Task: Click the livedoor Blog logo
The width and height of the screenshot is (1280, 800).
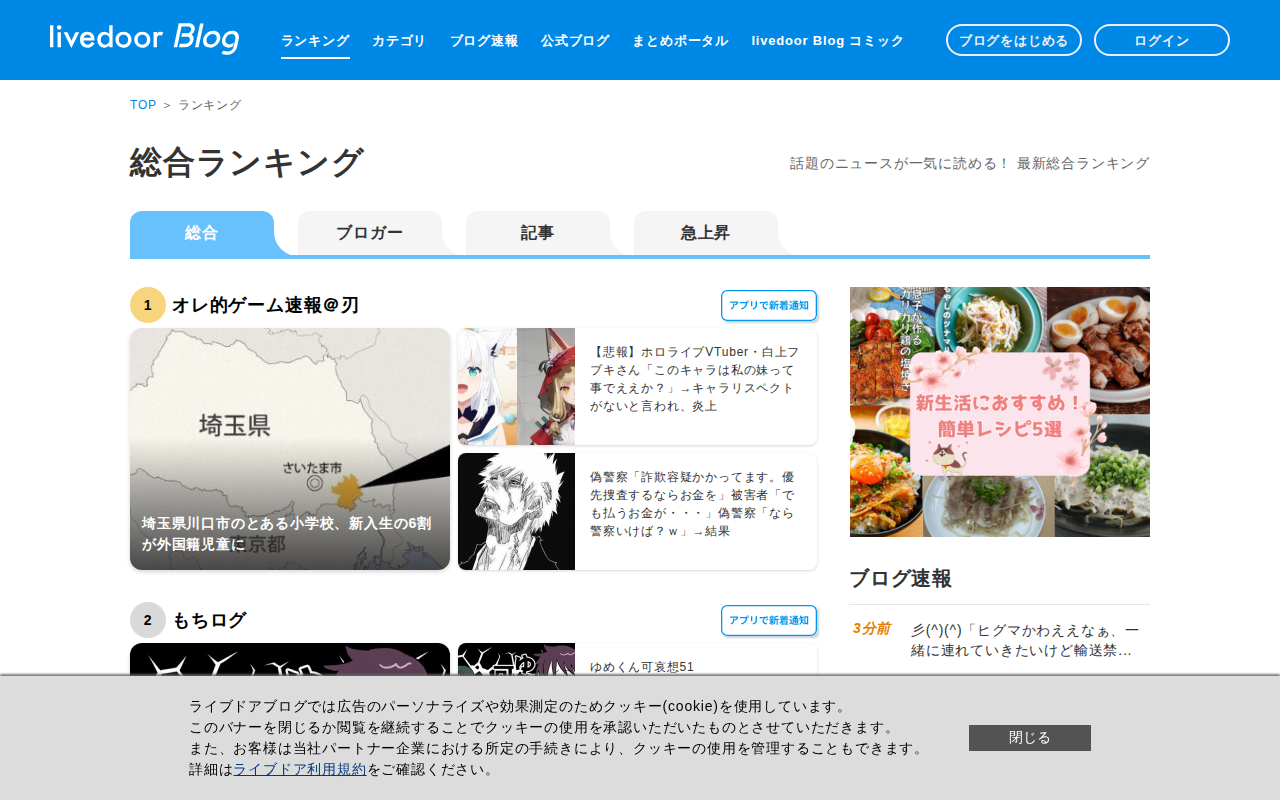Action: [x=144, y=39]
